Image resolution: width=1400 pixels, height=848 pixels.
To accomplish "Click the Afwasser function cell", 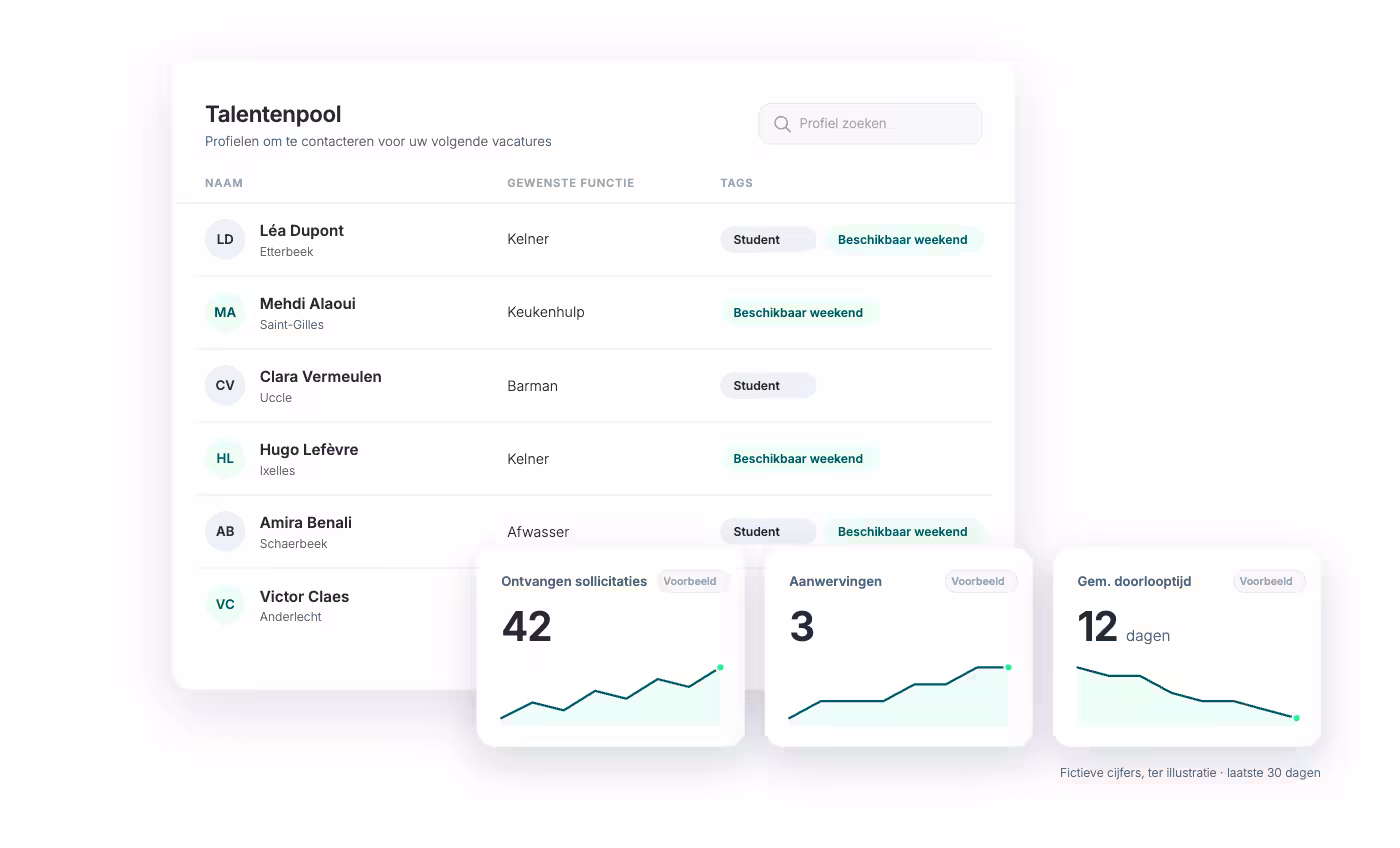I will tap(538, 532).
